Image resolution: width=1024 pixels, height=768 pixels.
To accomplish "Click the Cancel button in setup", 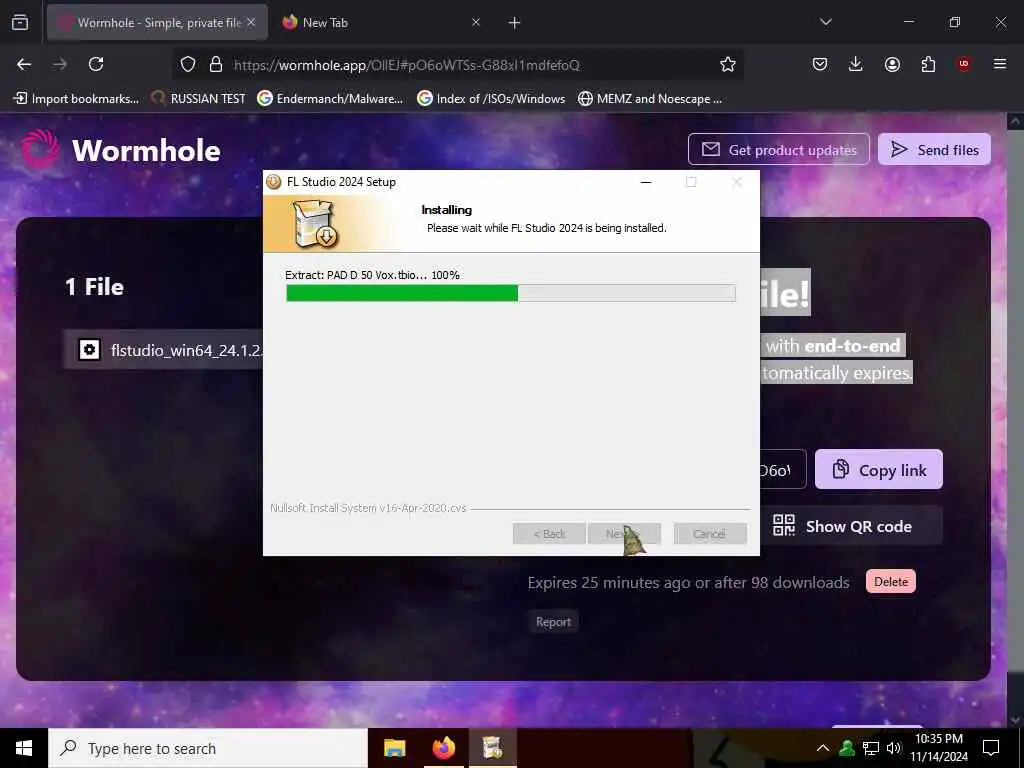I will tap(710, 534).
